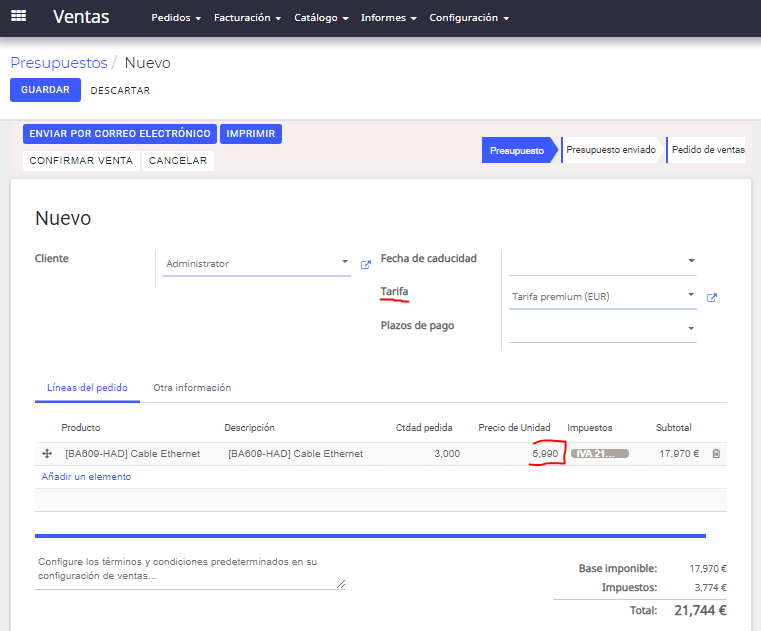Open the Informes menu
Viewport: 761px width, 631px height.
388,18
